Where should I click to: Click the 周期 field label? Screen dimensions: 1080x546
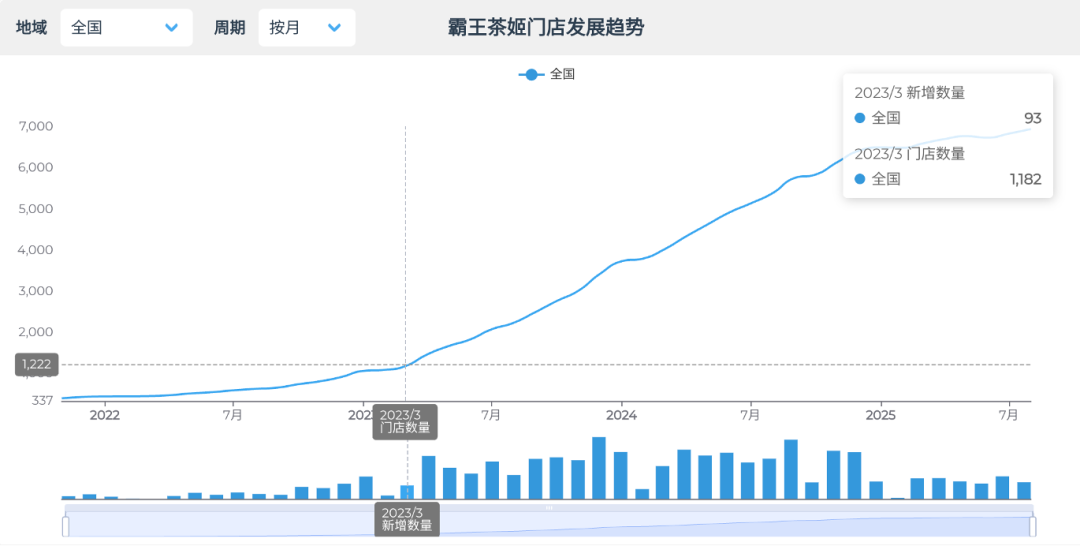(229, 28)
